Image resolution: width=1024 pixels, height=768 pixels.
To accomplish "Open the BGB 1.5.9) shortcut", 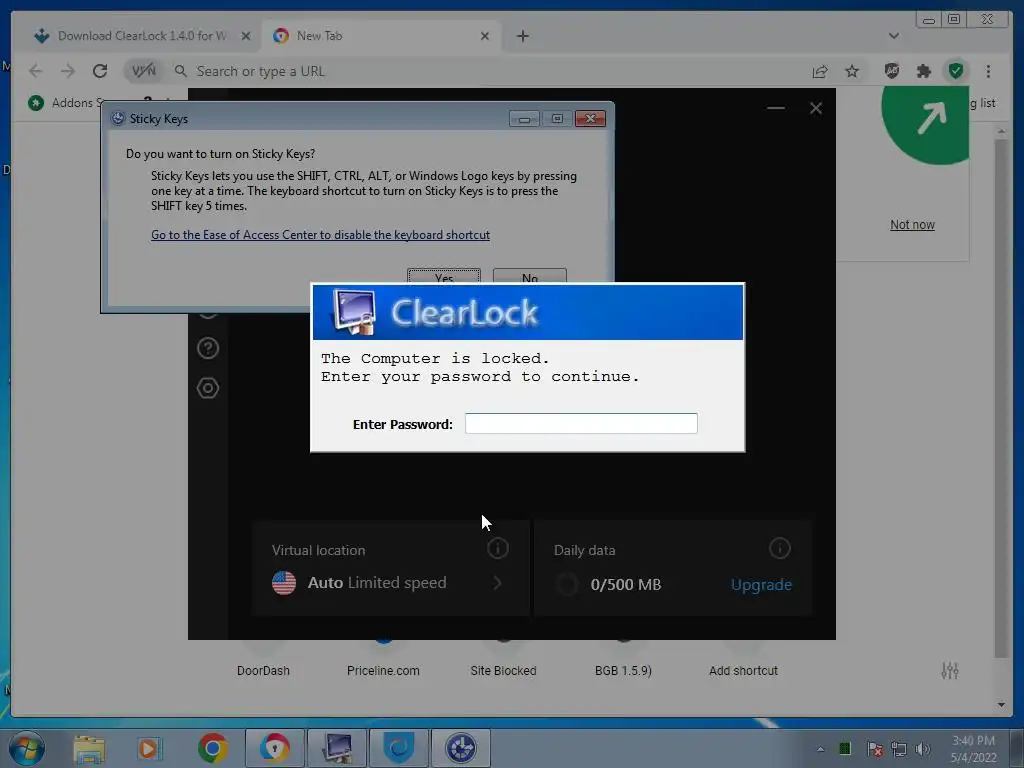I will [623, 671].
